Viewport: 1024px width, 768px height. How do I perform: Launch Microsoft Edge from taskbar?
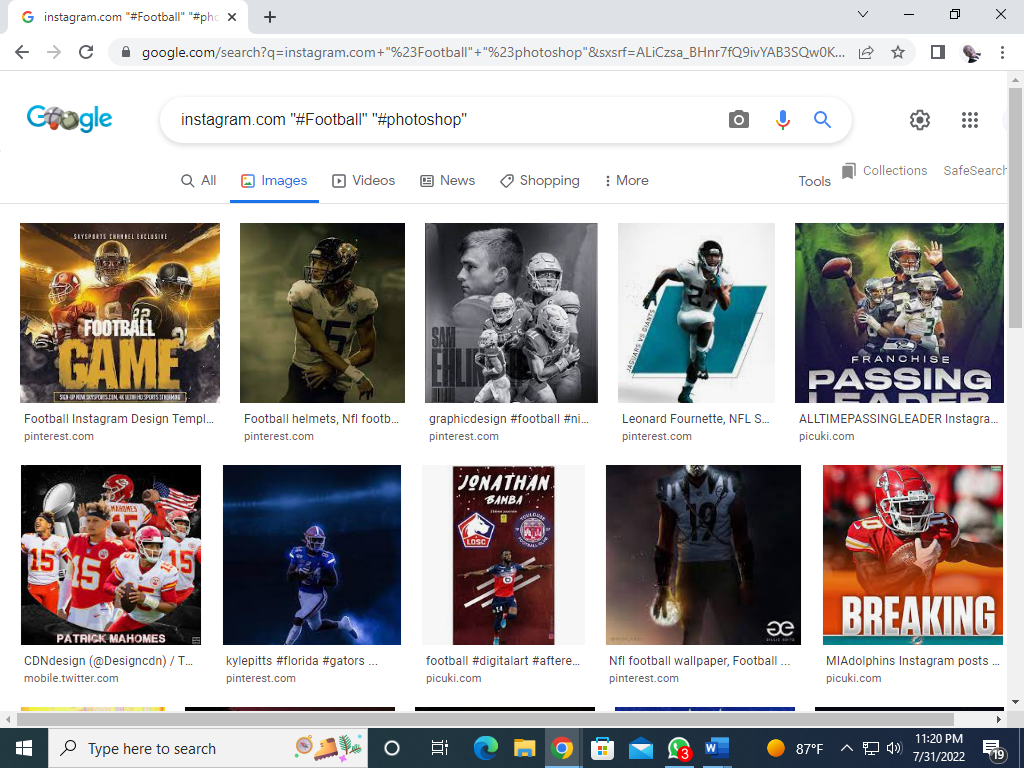click(x=485, y=748)
